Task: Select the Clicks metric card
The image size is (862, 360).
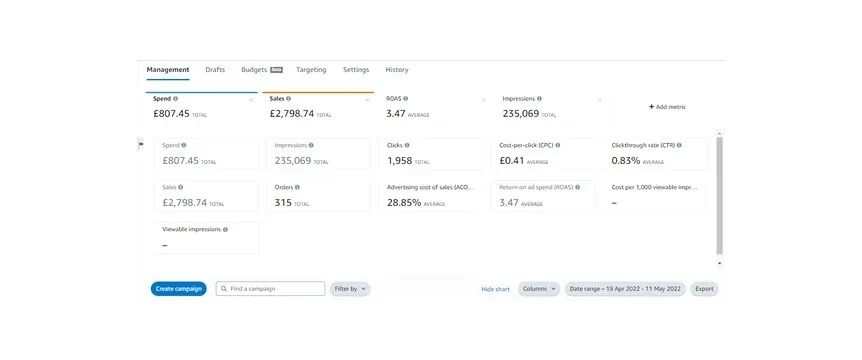Action: point(430,154)
